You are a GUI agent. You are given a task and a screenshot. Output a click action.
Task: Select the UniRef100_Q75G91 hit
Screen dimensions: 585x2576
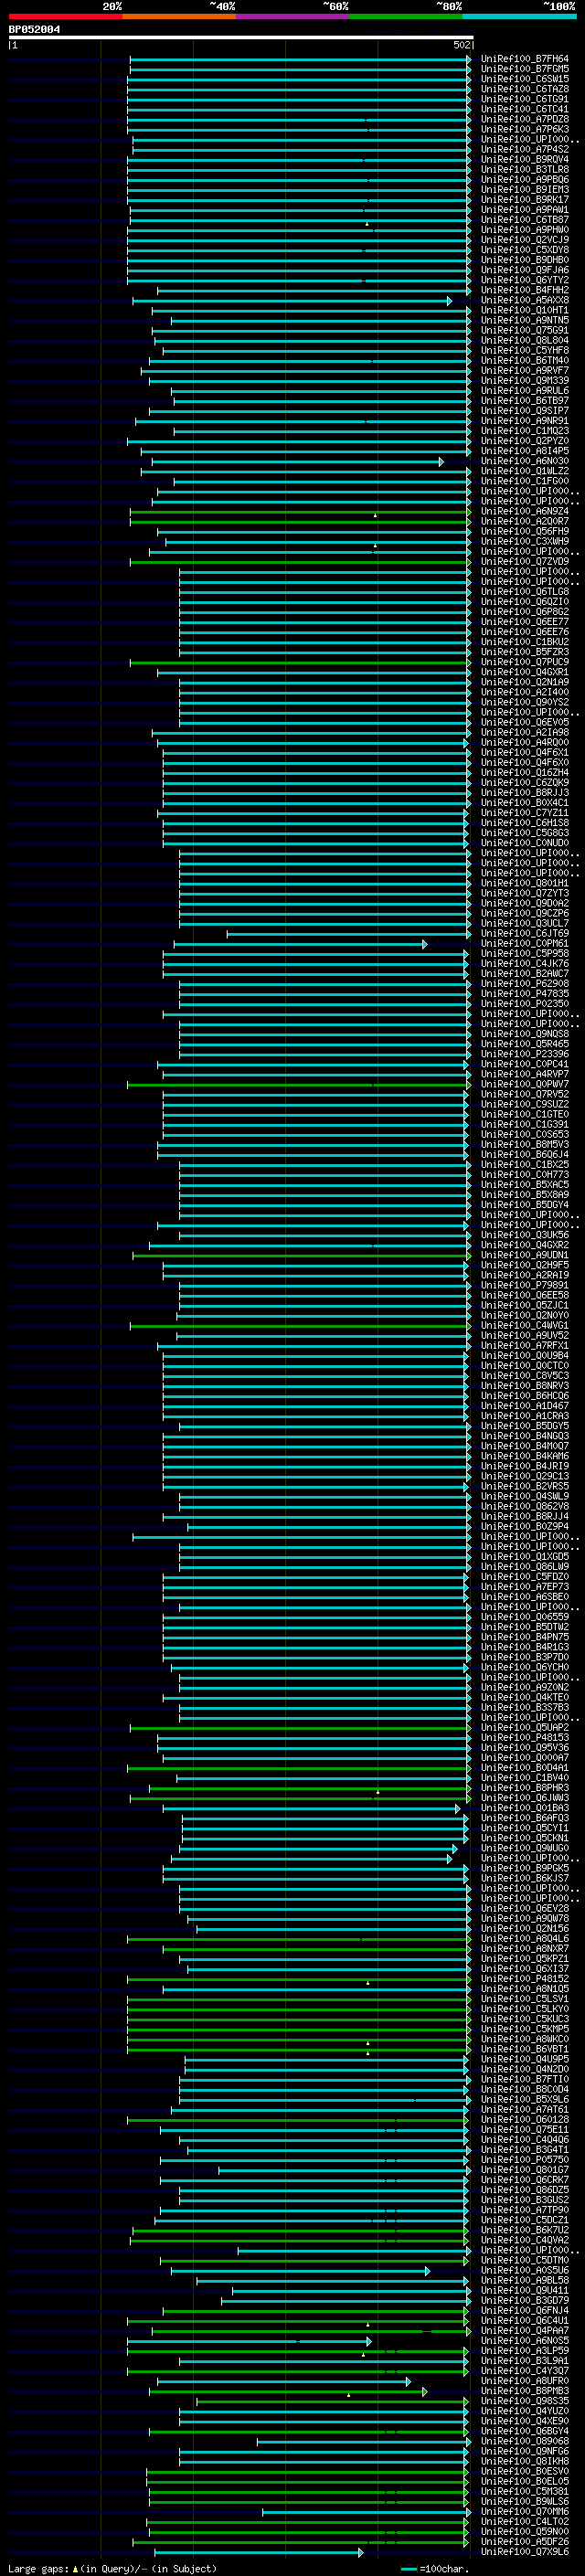pos(524,330)
